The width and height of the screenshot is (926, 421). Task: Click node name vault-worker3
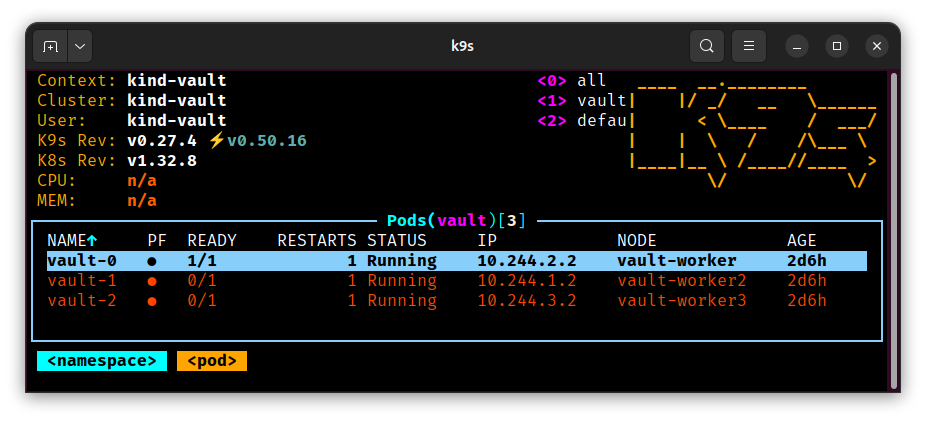[x=682, y=301]
